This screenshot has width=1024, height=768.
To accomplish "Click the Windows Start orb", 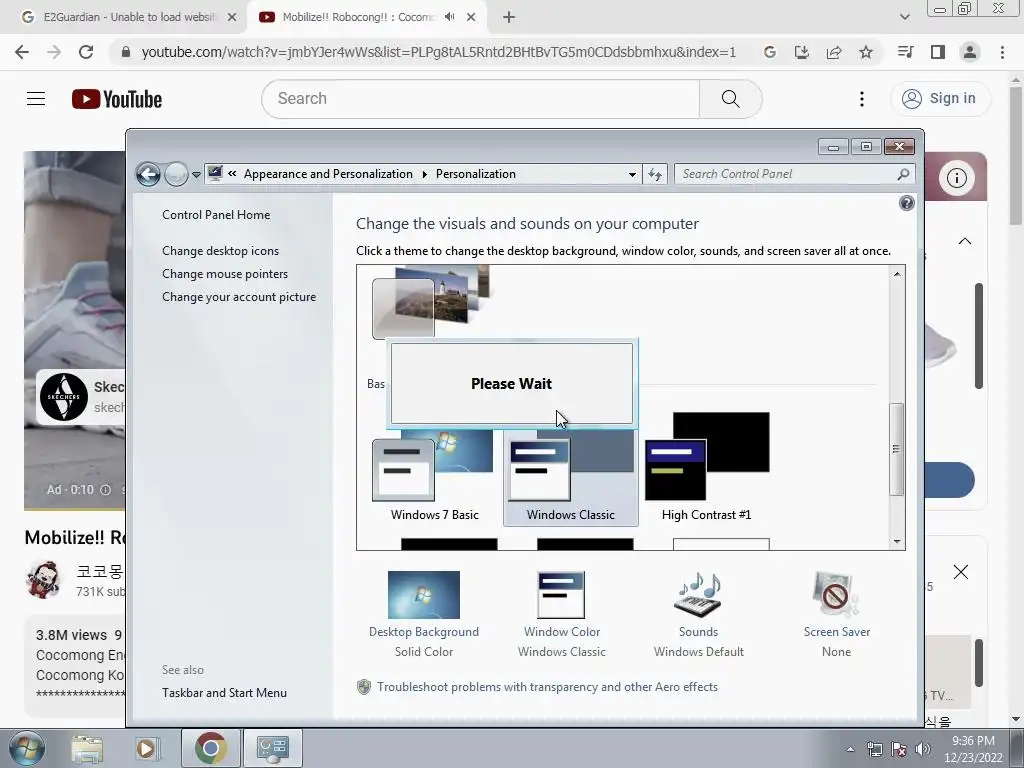I will click(27, 748).
